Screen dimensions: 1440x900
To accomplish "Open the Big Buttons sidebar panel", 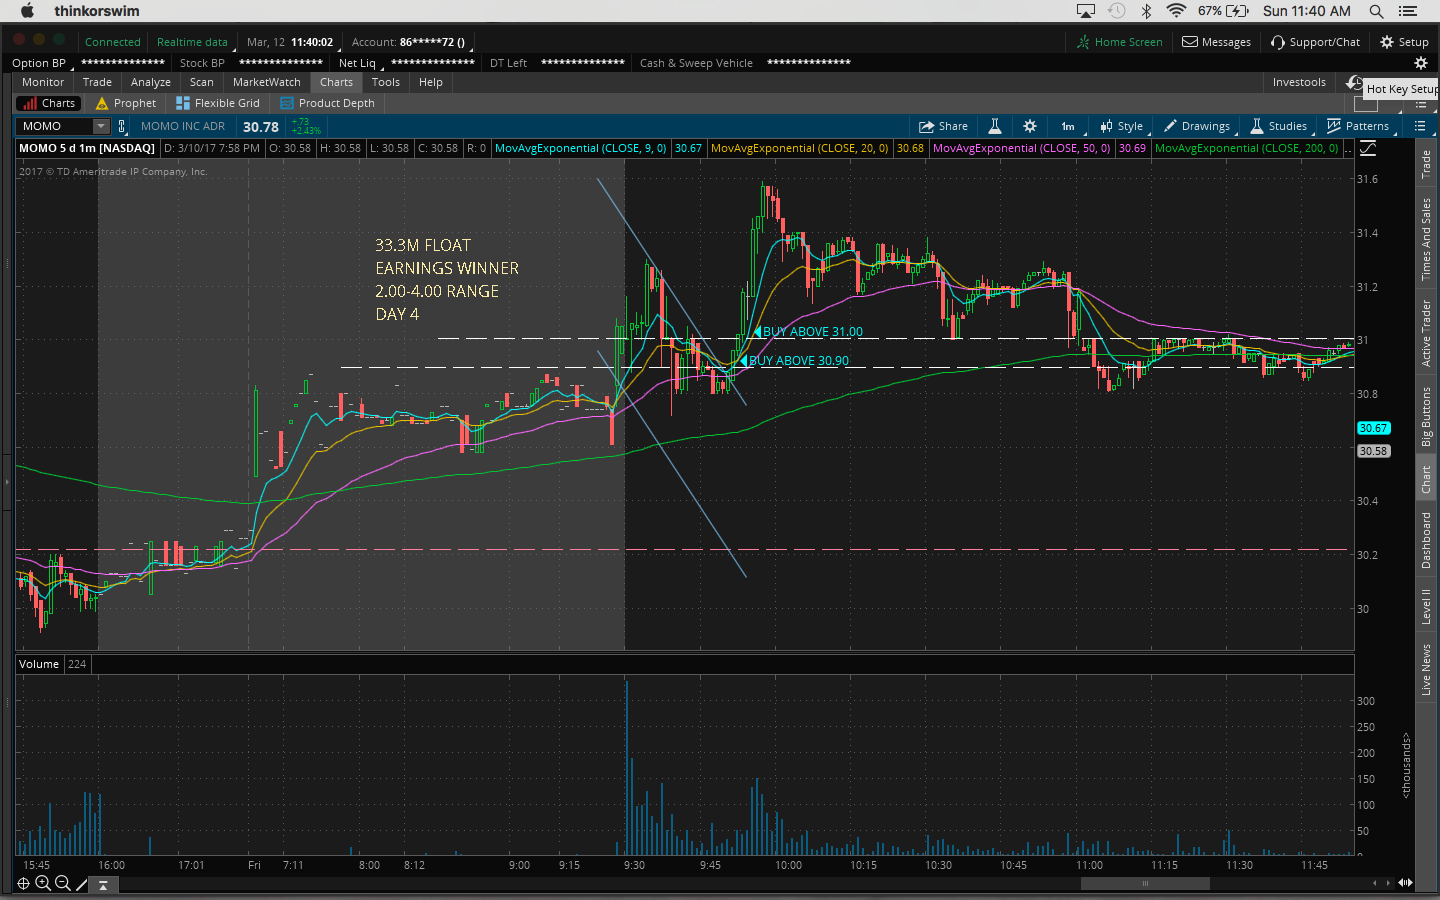I will pos(1426,416).
